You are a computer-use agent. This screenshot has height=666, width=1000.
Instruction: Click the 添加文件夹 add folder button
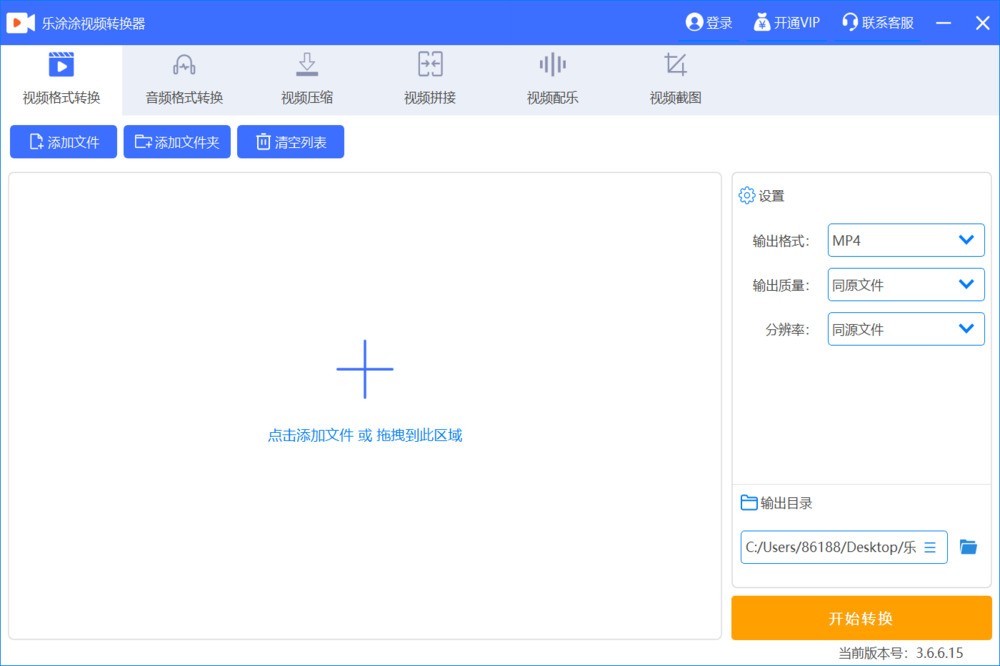point(177,142)
